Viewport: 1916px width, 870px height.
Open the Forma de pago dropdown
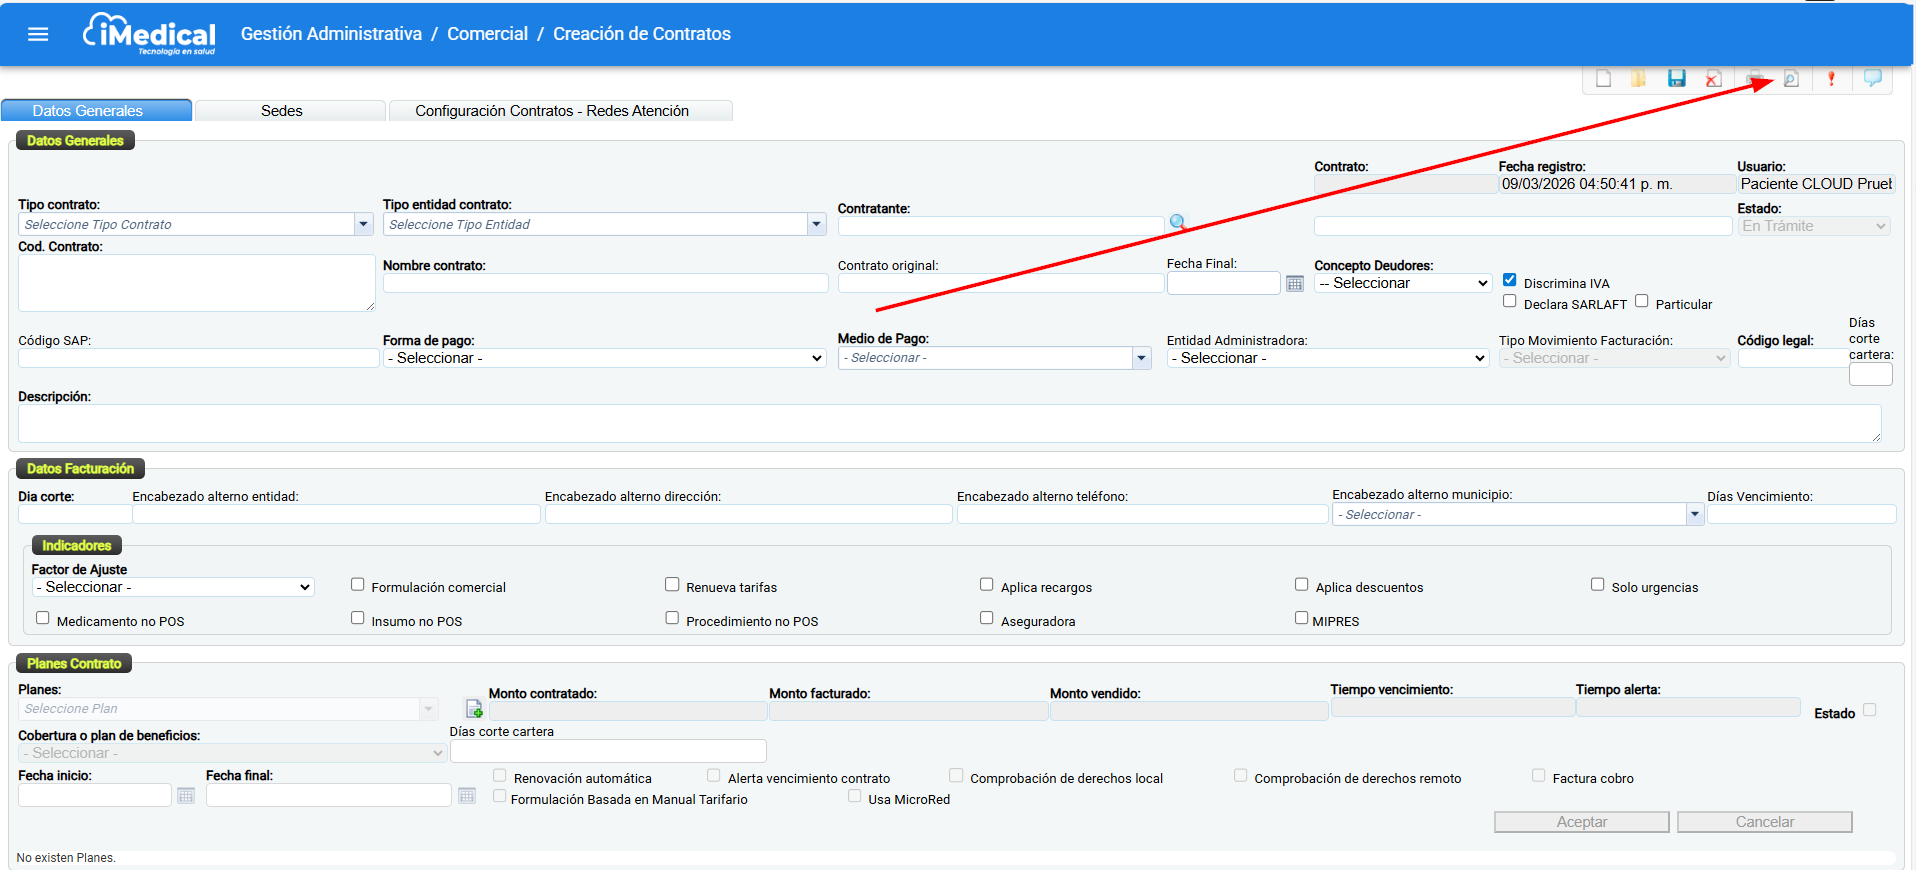604,358
